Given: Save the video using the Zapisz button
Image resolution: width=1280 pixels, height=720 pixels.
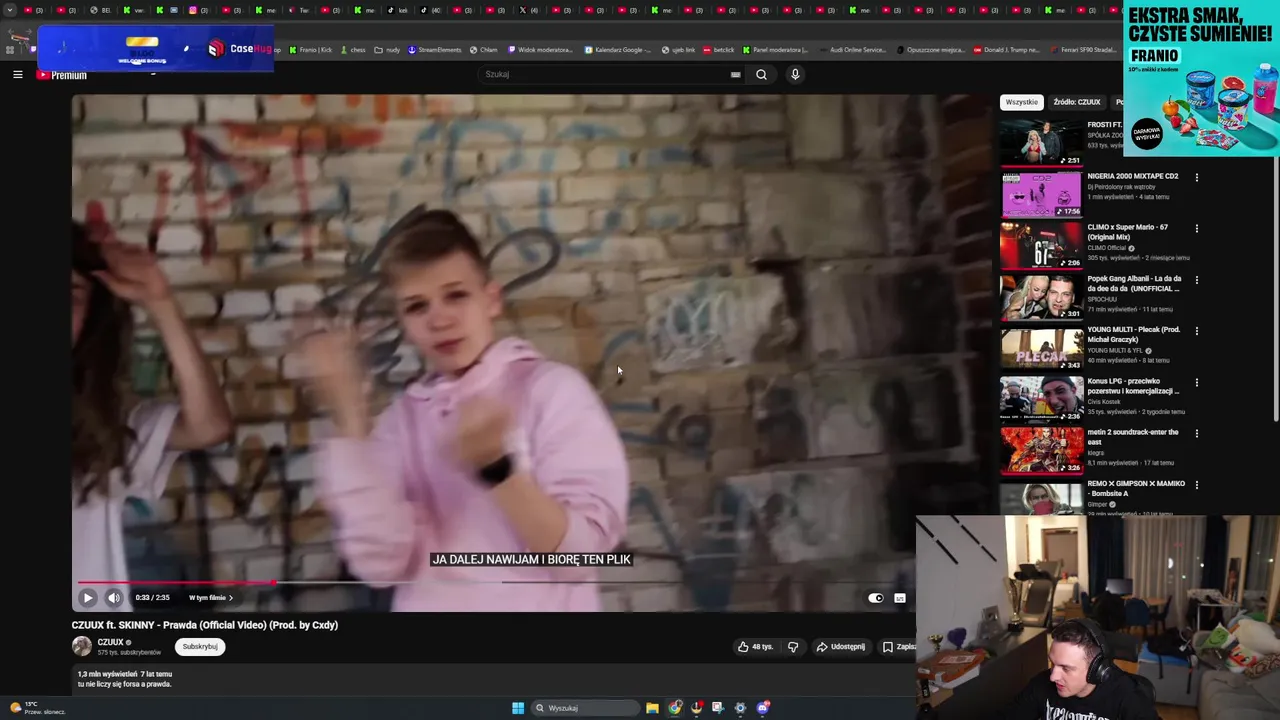Looking at the screenshot, I should click(898, 647).
